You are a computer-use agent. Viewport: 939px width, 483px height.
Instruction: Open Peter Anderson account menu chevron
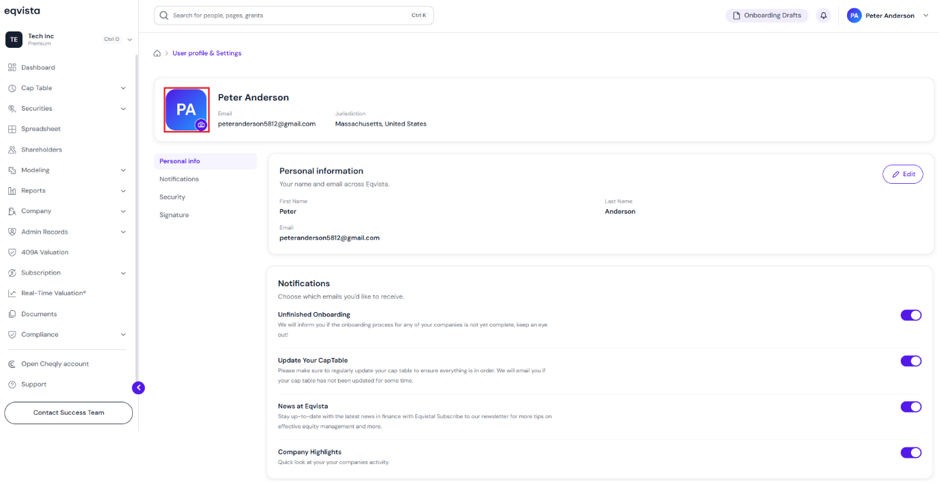pos(926,16)
